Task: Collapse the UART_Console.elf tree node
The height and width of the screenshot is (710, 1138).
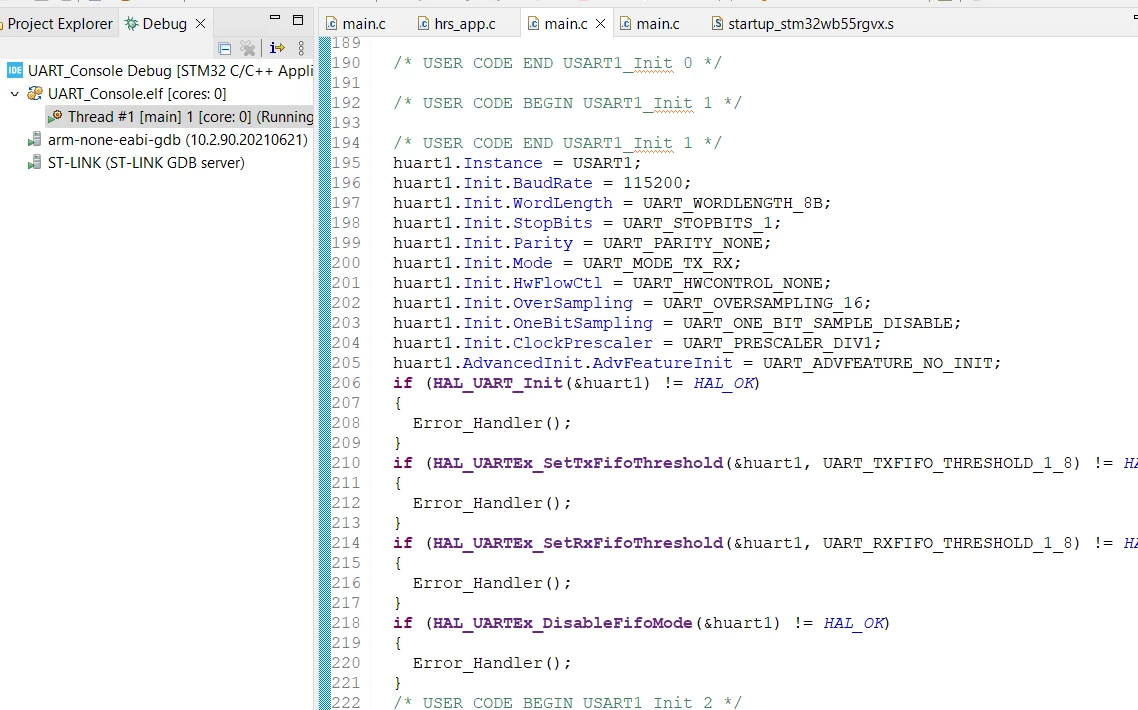Action: [15, 94]
